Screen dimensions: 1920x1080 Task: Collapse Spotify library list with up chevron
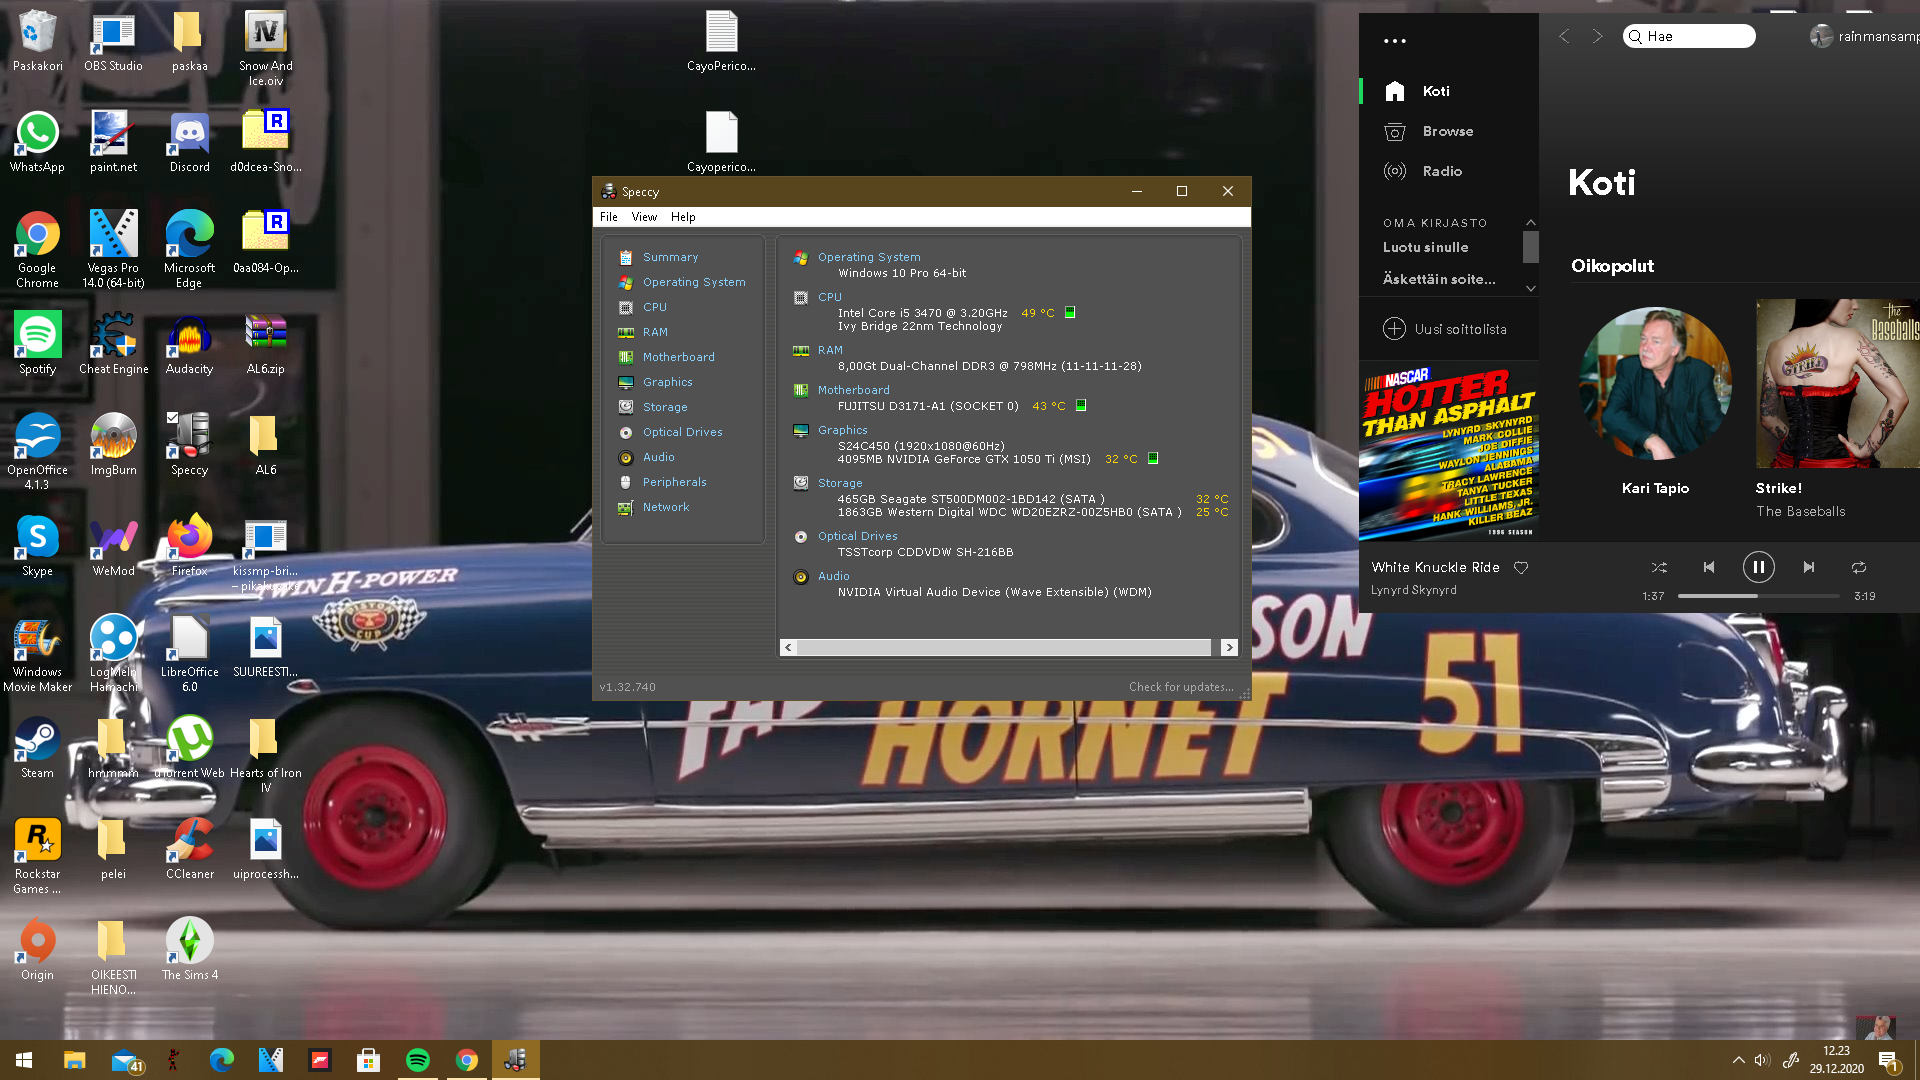pyautogui.click(x=1530, y=222)
